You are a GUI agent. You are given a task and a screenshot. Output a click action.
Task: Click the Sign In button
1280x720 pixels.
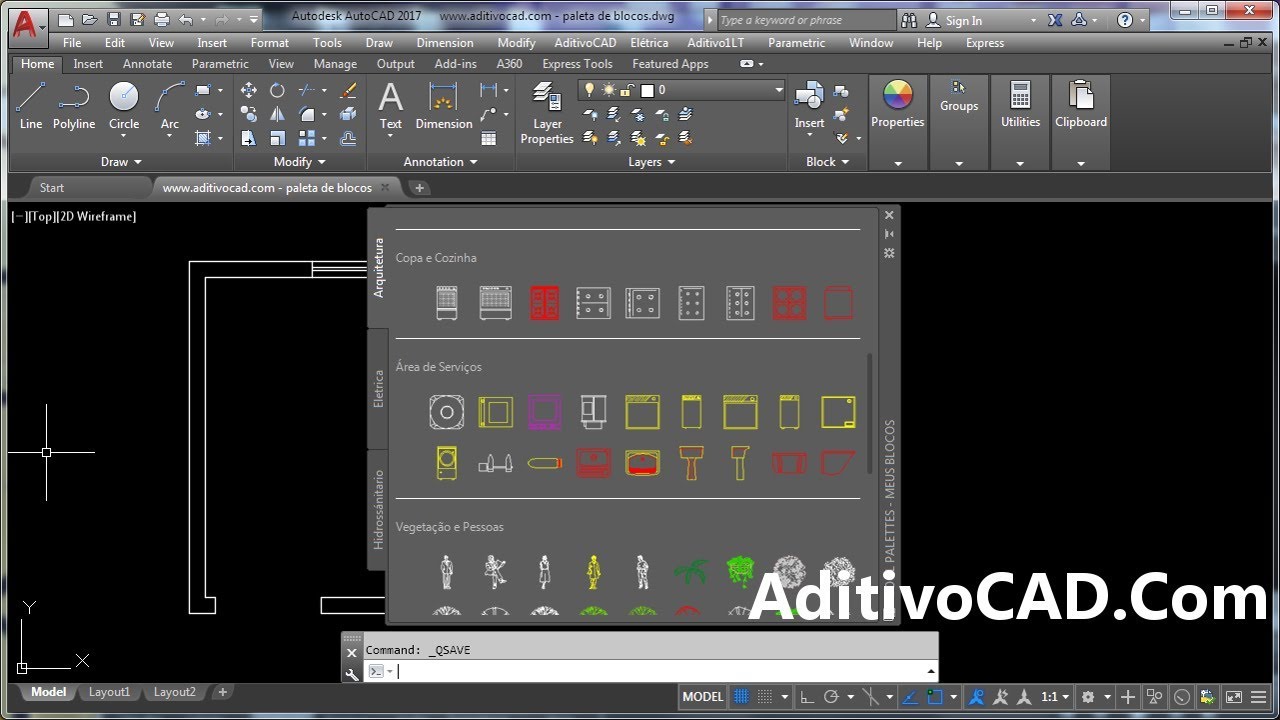[x=955, y=20]
